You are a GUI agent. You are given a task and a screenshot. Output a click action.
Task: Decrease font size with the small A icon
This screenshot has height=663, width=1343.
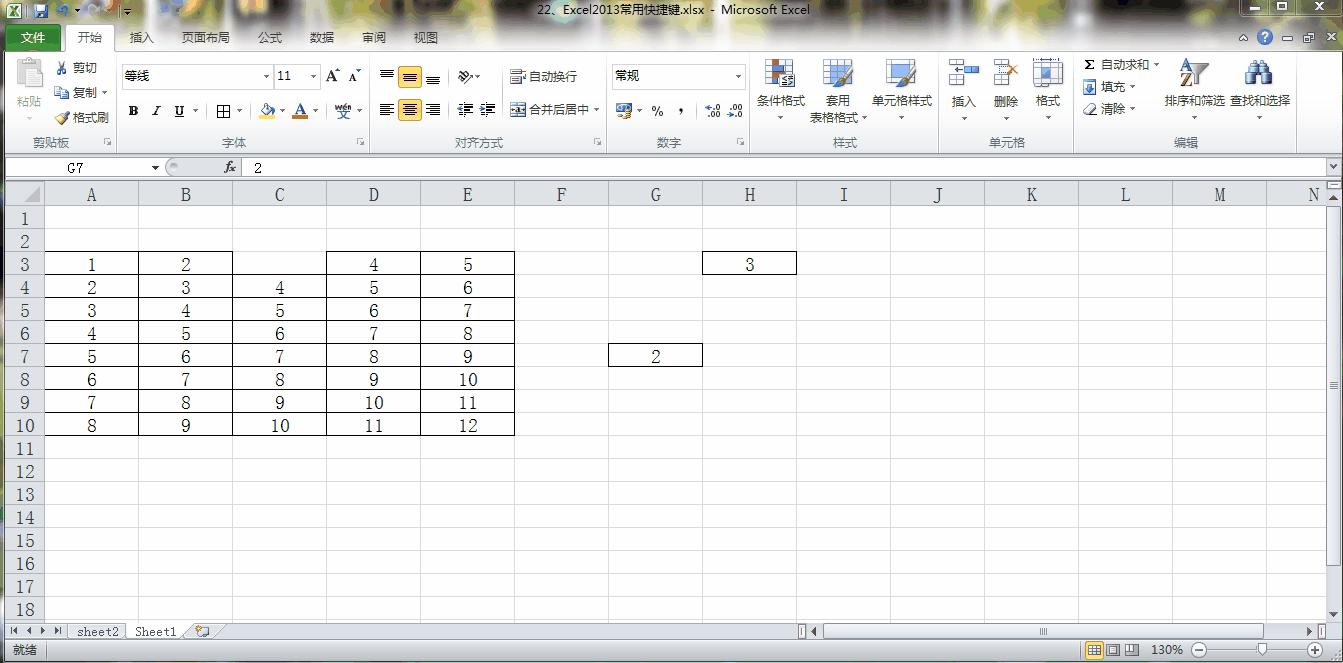coord(355,76)
